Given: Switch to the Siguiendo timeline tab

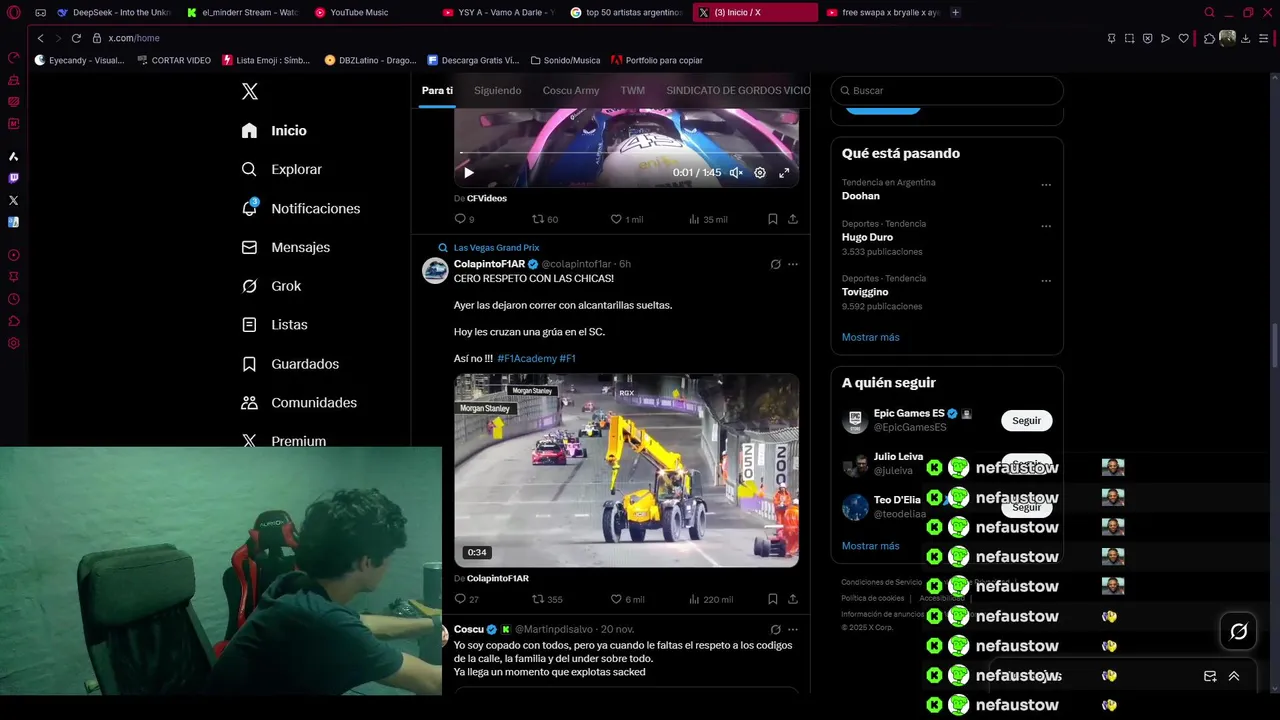Looking at the screenshot, I should (x=497, y=90).
